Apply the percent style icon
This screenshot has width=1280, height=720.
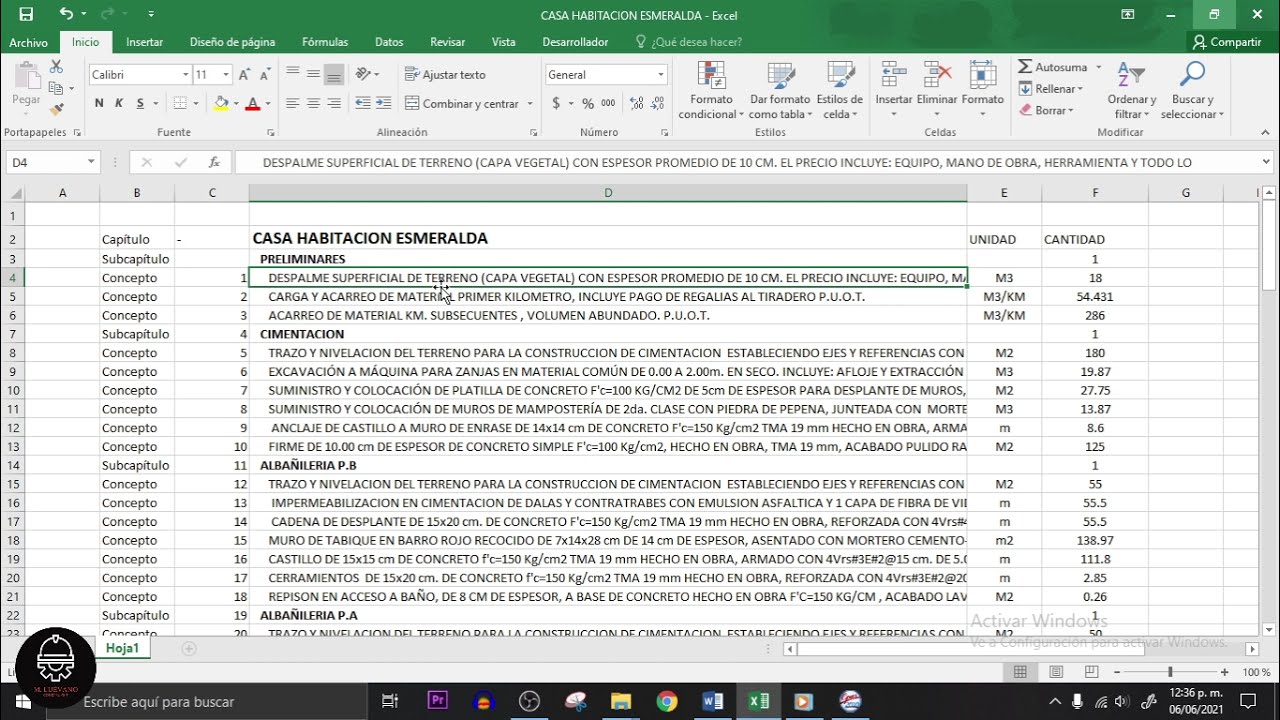coord(587,103)
